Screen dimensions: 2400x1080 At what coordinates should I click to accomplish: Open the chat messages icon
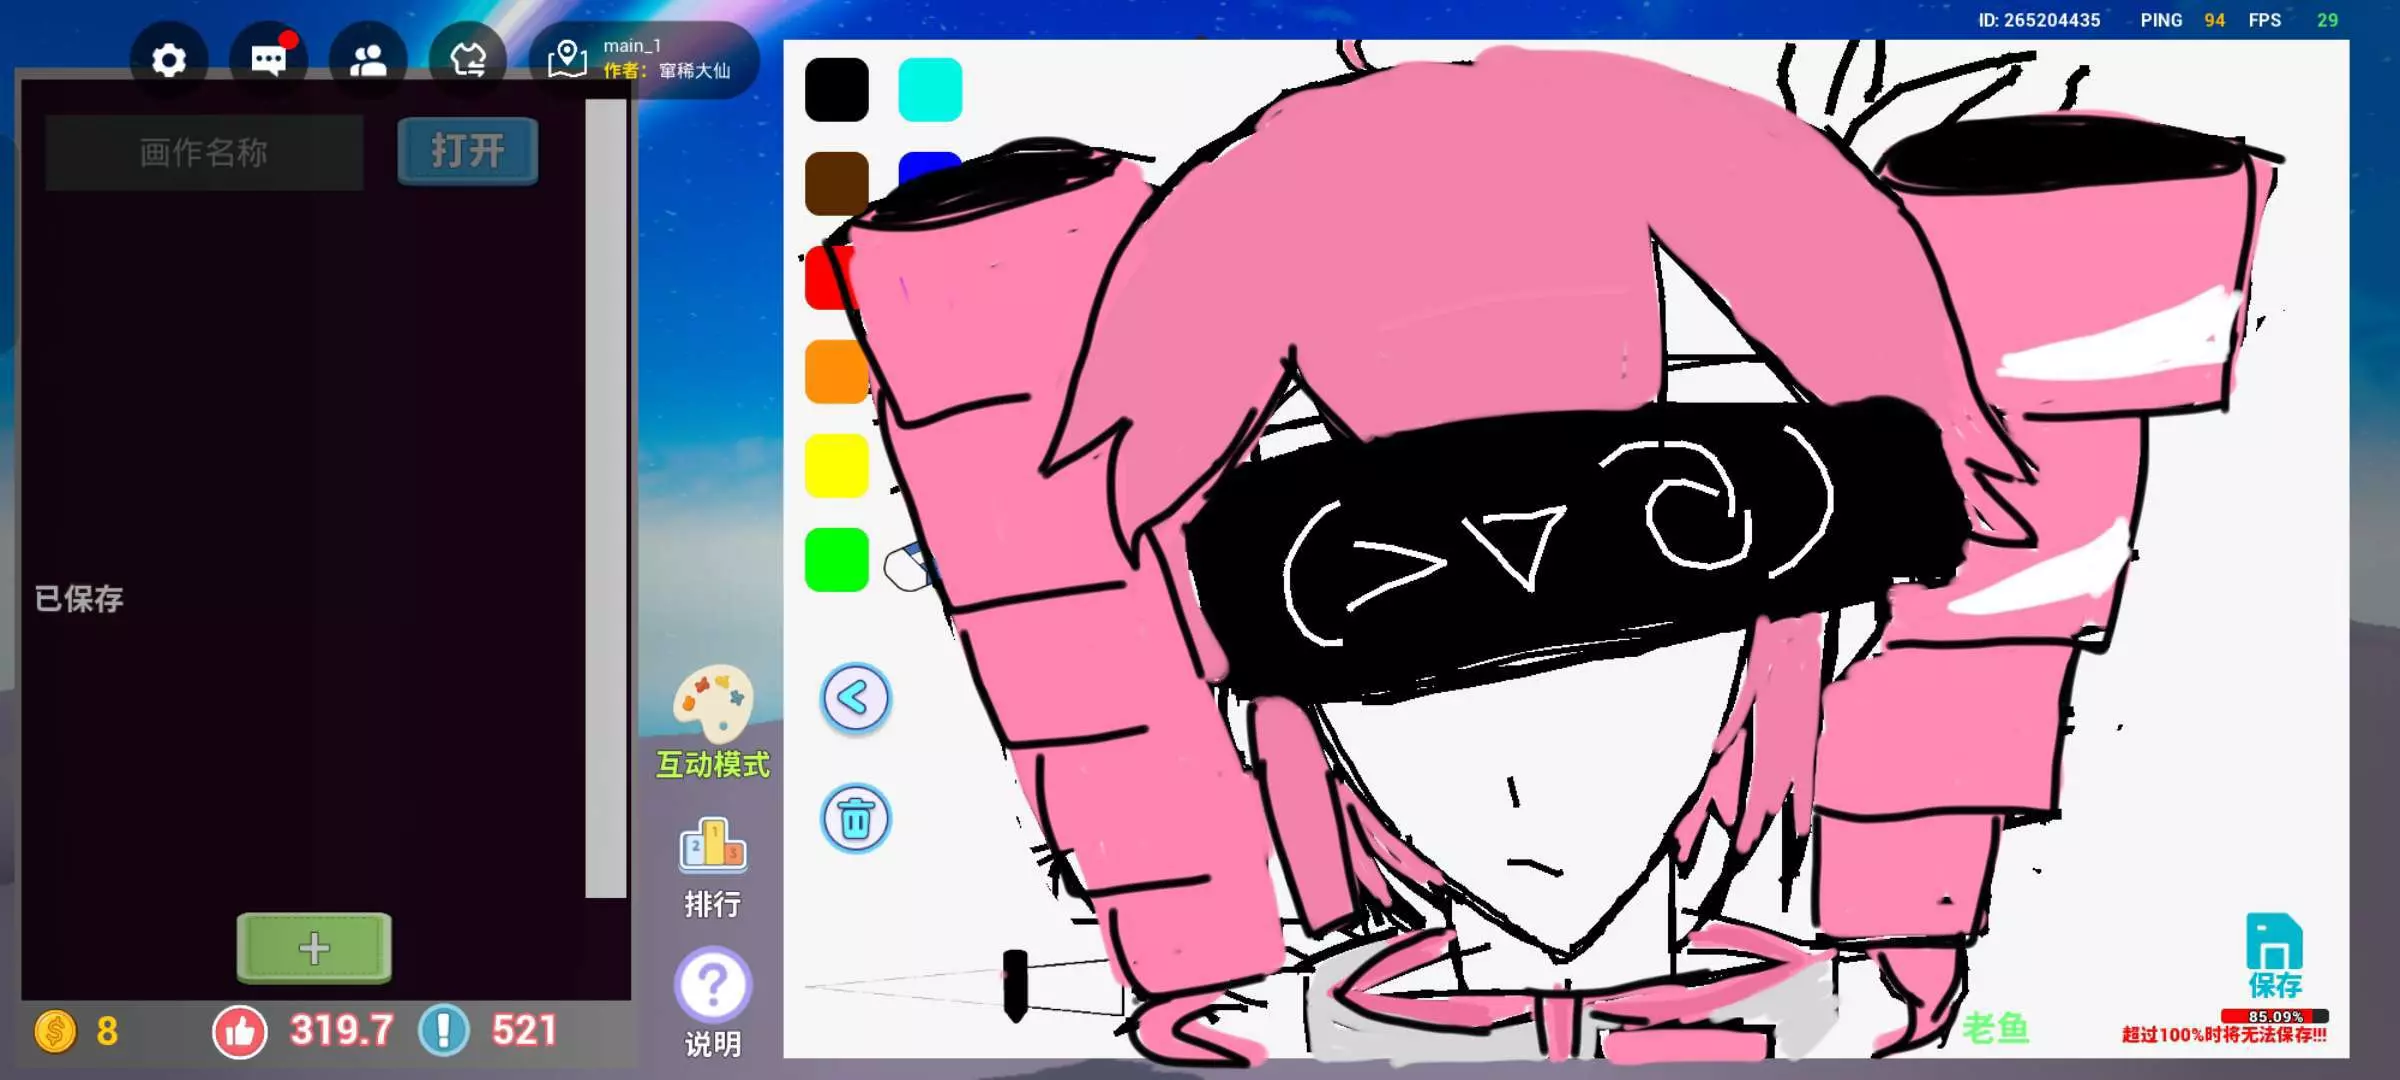click(x=268, y=61)
